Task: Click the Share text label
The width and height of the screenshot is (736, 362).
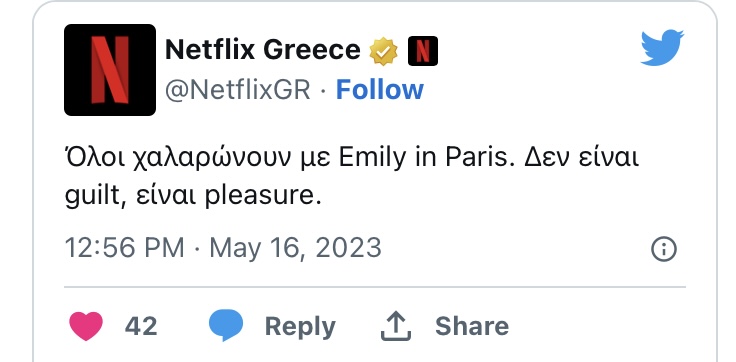Action: click(x=472, y=326)
